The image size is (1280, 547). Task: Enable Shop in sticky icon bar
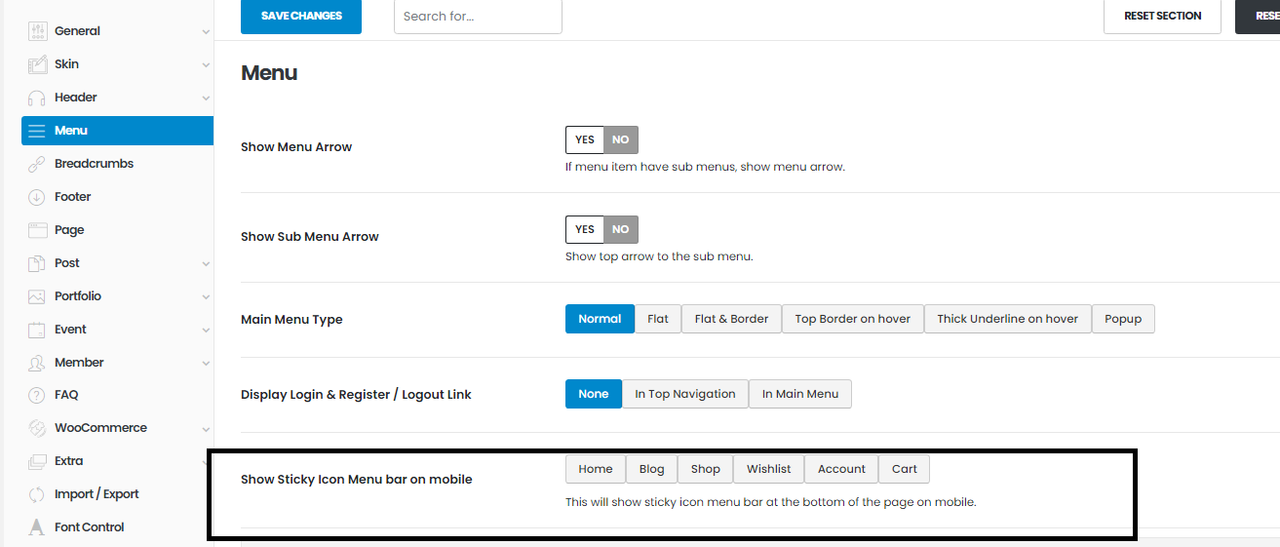click(706, 469)
